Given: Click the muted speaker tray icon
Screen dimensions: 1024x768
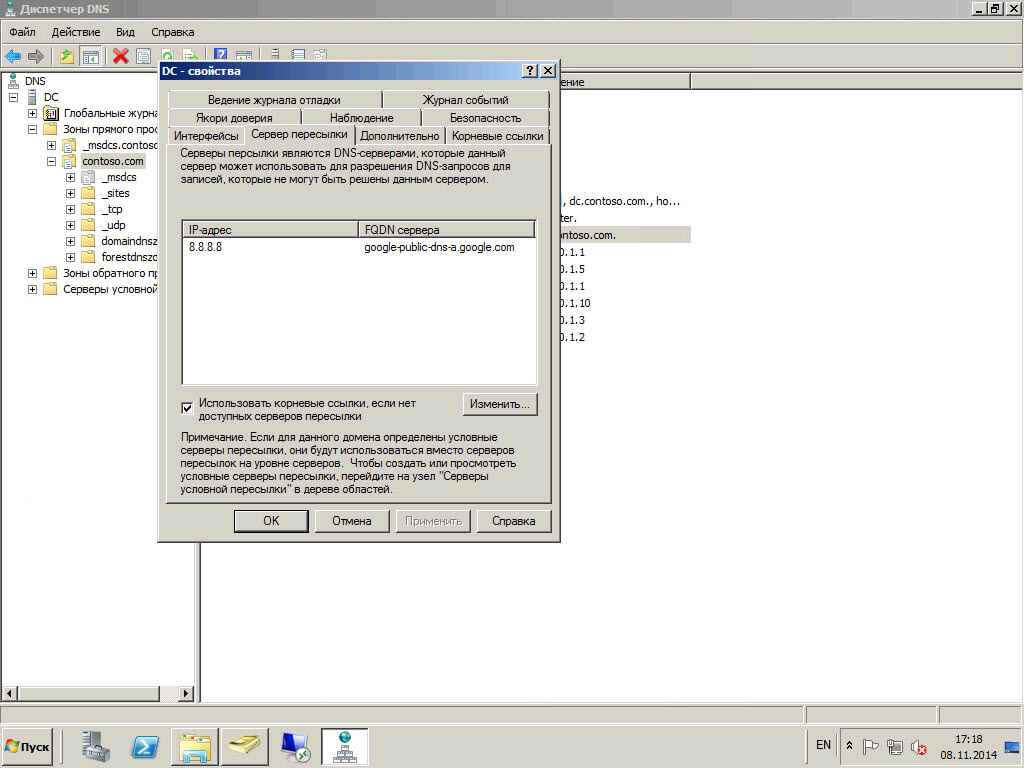Looking at the screenshot, I should [918, 746].
